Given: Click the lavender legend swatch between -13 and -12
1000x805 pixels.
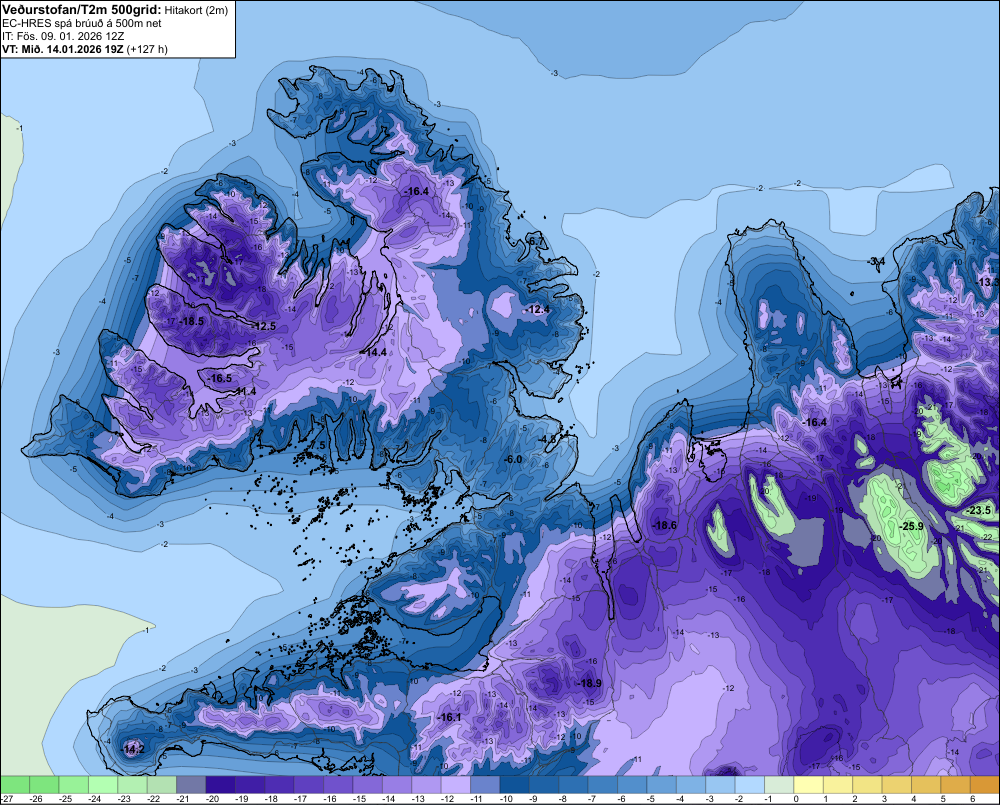Looking at the screenshot, I should click(x=425, y=785).
